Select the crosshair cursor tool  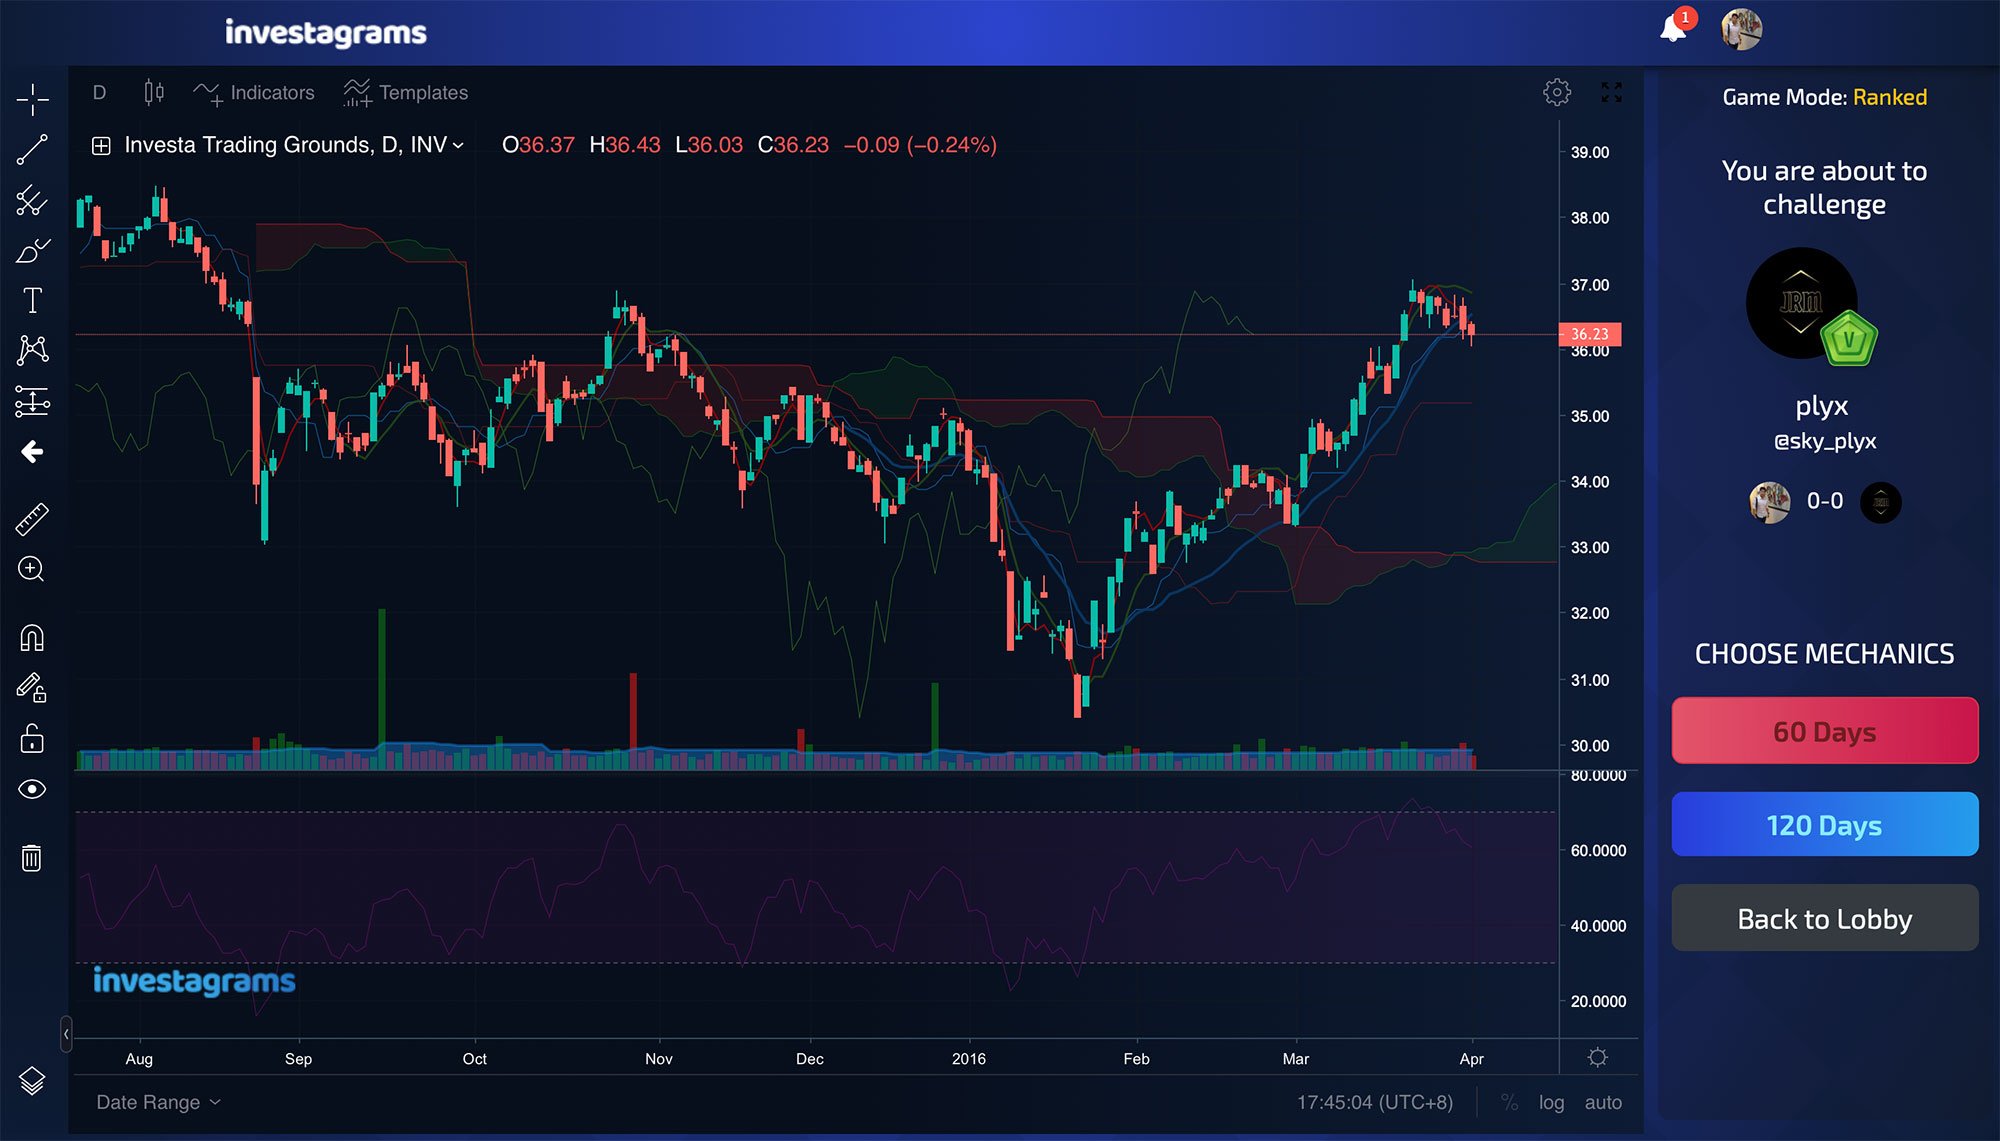click(x=32, y=99)
